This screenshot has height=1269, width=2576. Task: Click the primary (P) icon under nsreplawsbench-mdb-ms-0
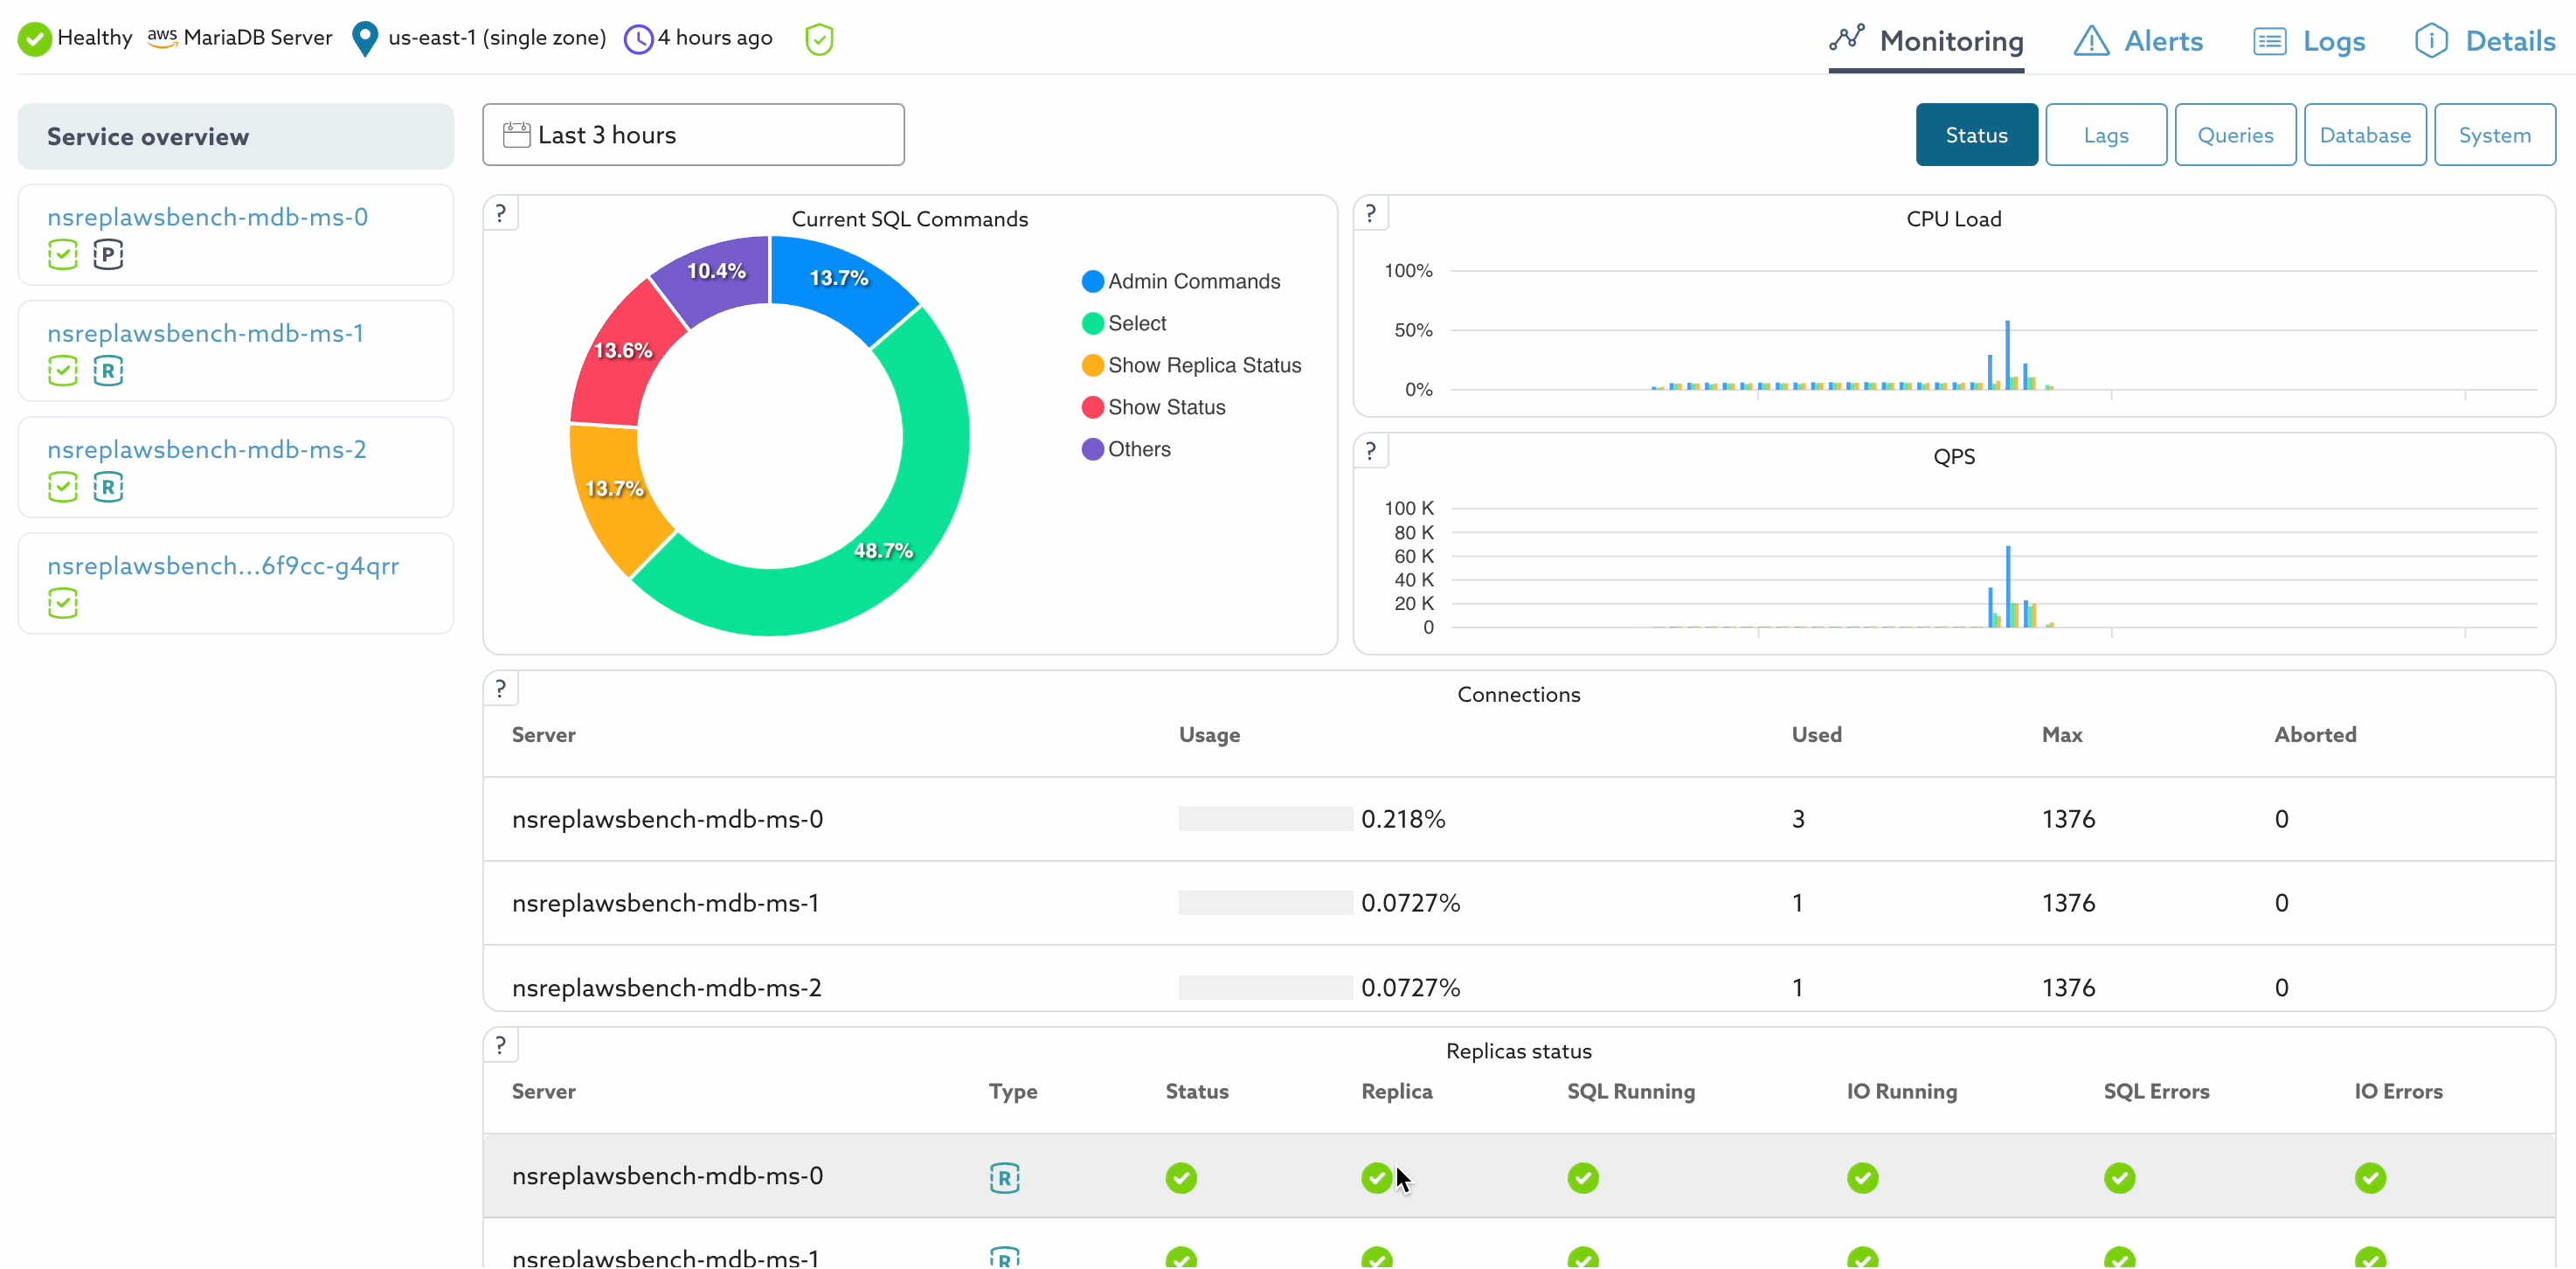point(108,255)
